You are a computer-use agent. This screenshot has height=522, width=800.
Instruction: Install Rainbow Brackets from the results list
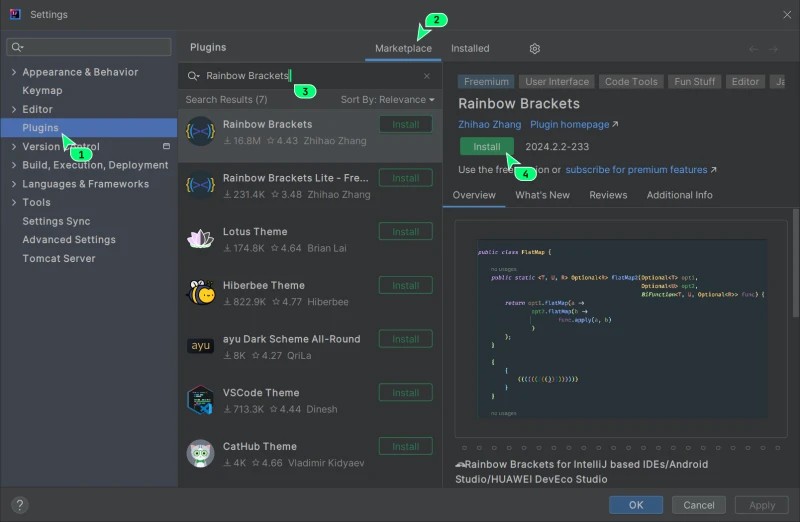tap(406, 124)
